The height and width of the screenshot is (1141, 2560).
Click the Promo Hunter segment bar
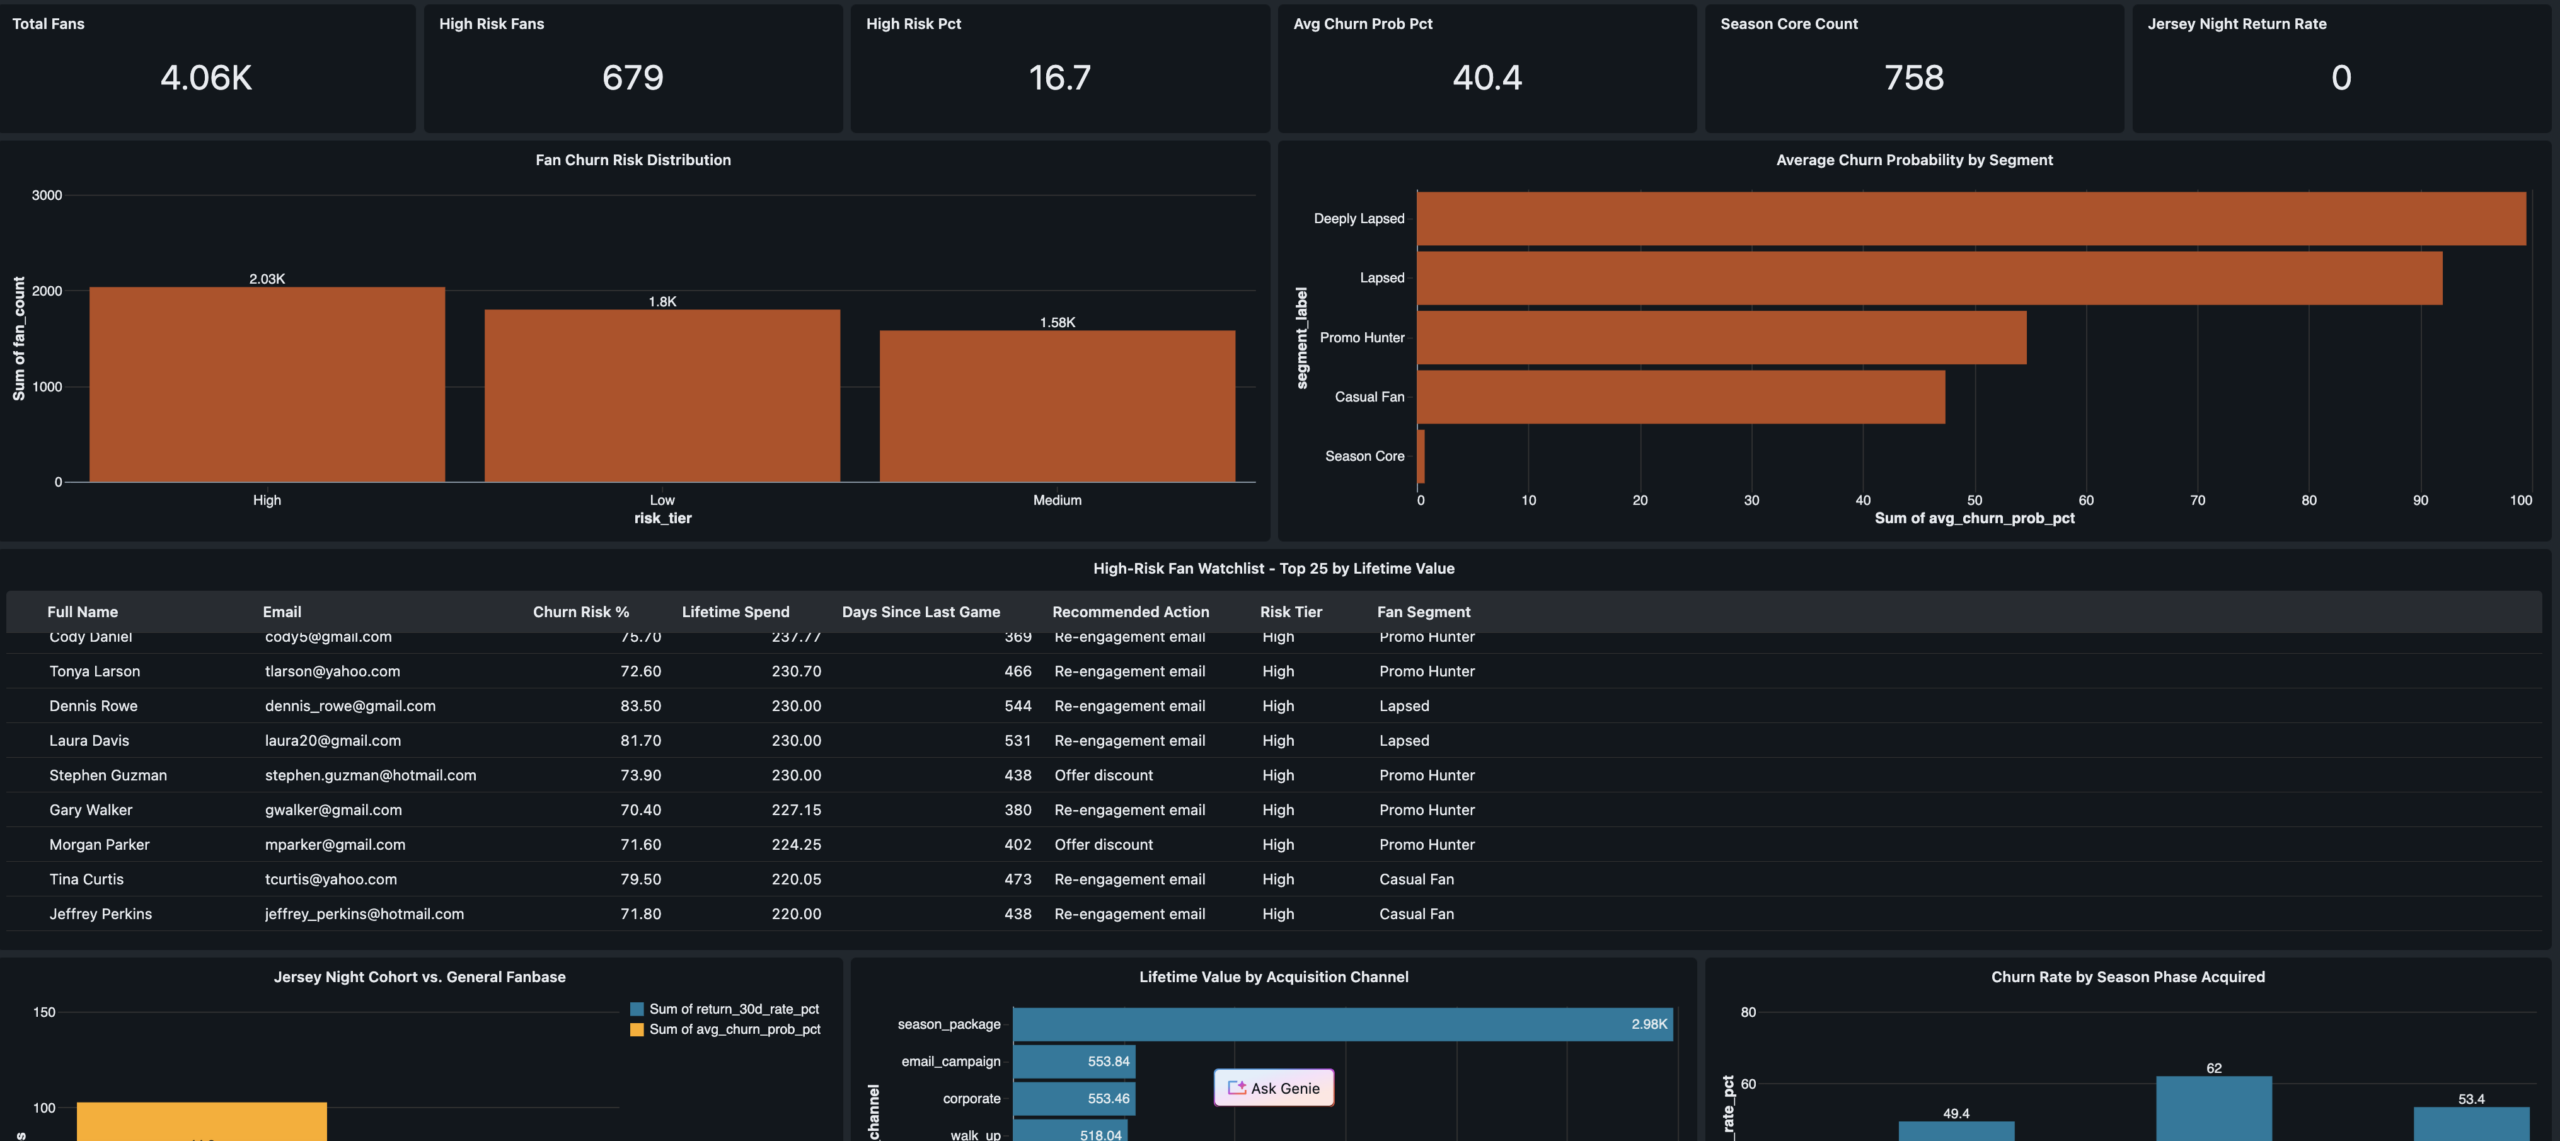(x=1722, y=338)
